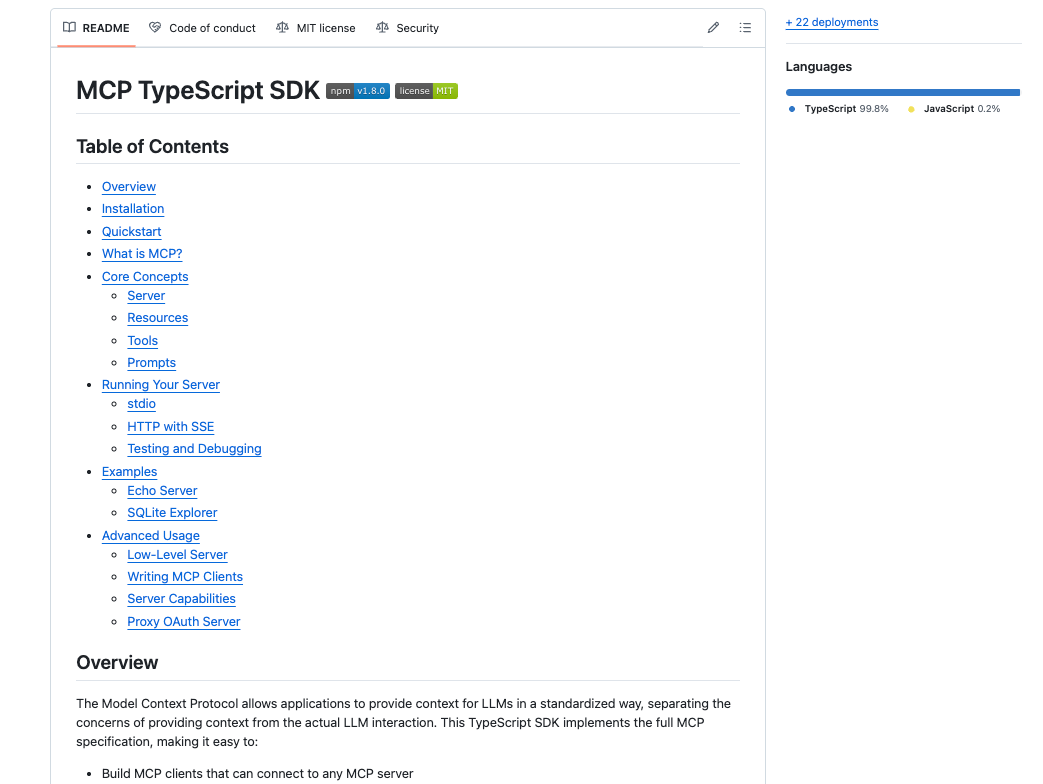Follow the SQLite Explorer link
The image size is (1043, 784).
coord(171,512)
